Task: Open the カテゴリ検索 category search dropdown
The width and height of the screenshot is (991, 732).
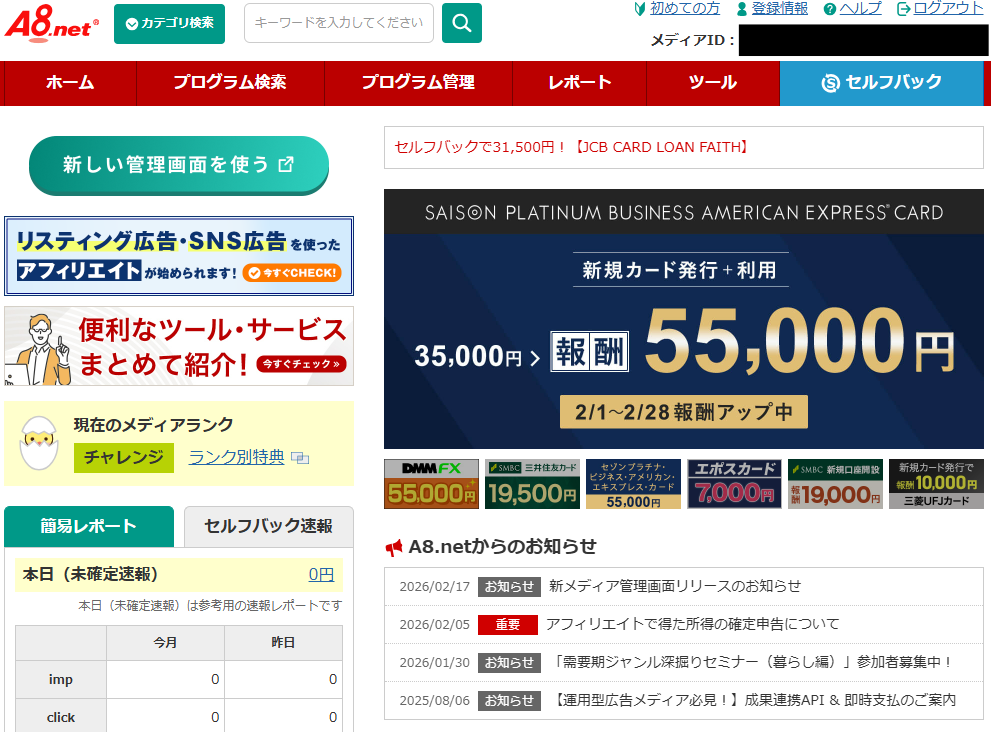Action: pos(169,23)
